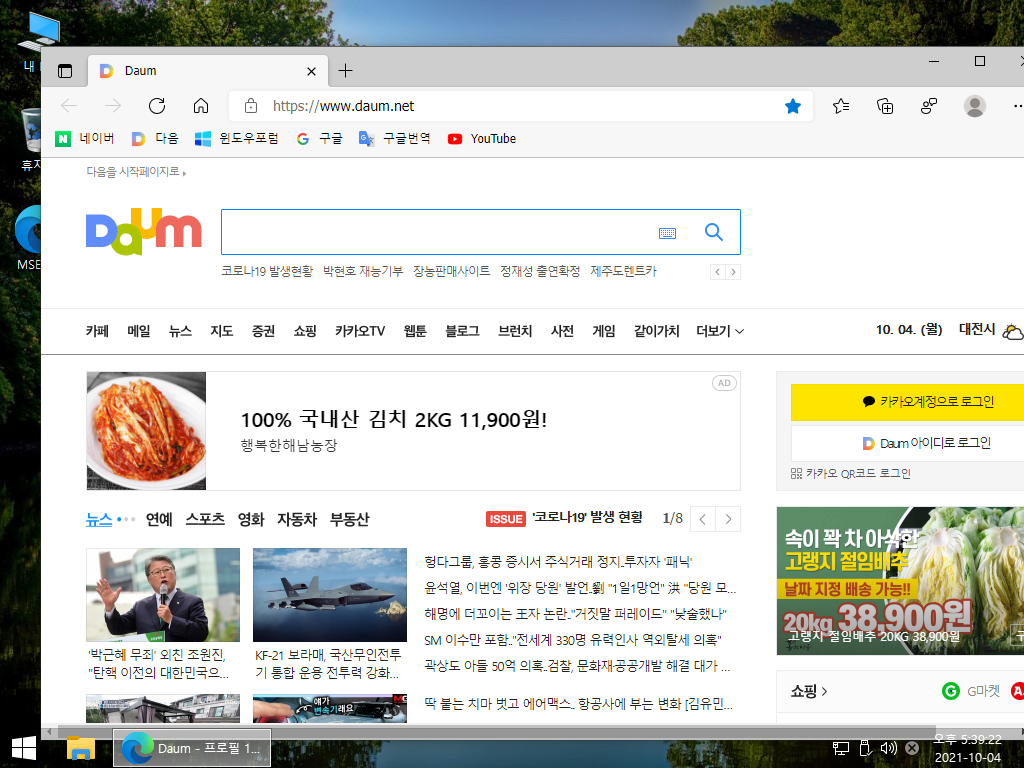The width and height of the screenshot is (1024, 768).
Task: Select the 영화 news tab
Action: (251, 520)
